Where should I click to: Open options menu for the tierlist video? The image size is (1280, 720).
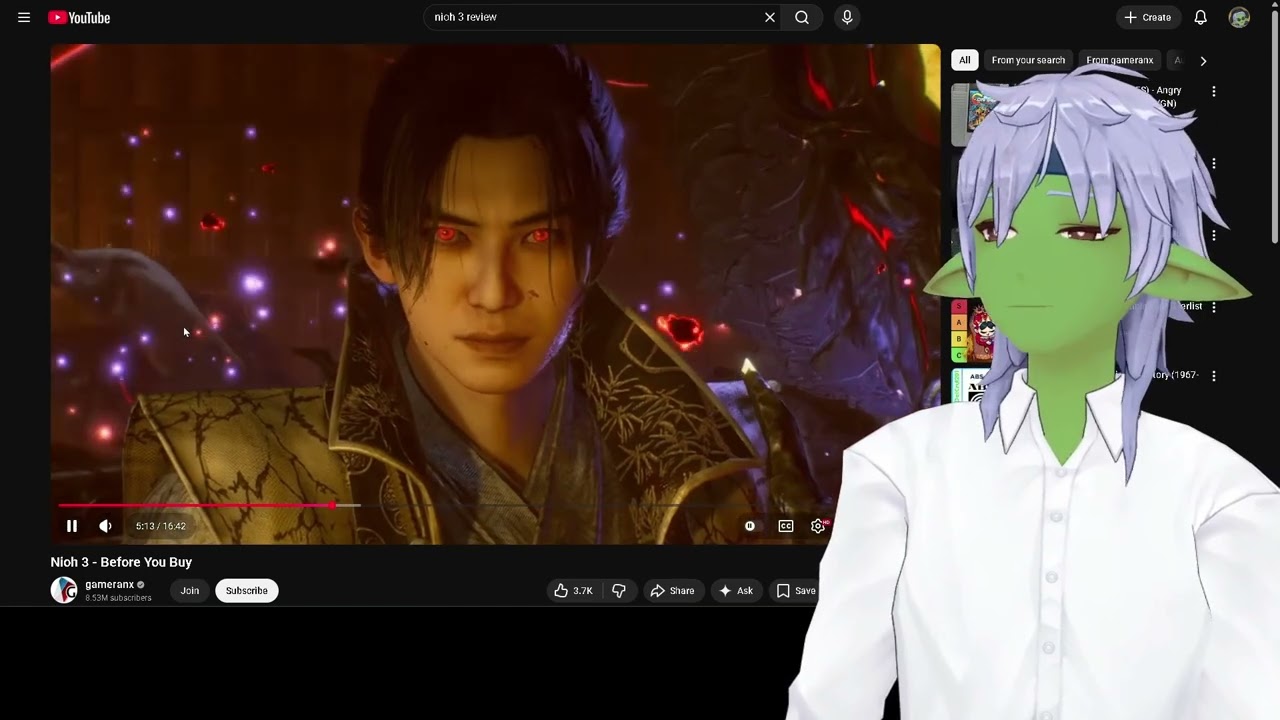tap(1214, 308)
